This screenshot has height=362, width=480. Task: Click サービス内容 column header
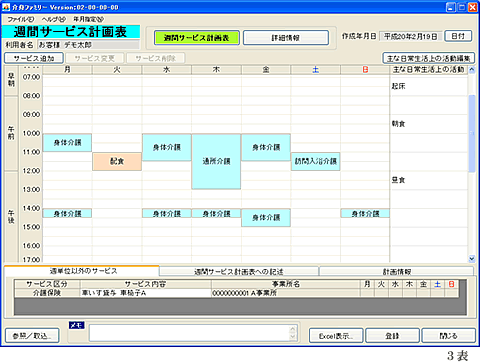coord(146,284)
